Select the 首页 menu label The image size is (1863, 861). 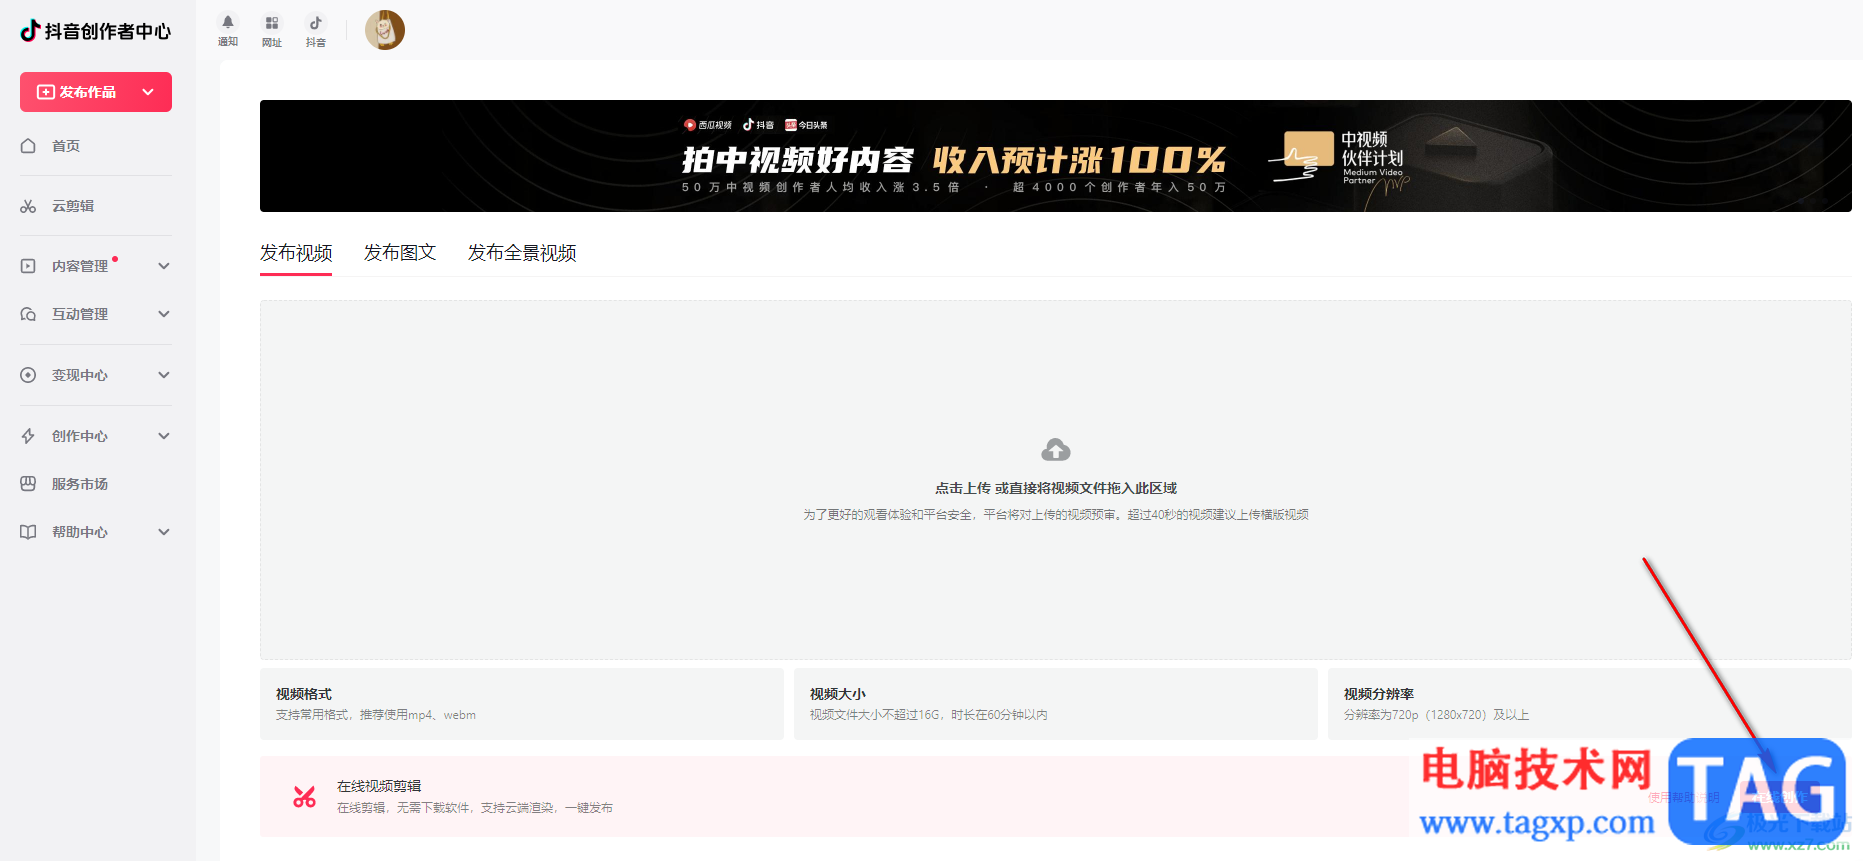pyautogui.click(x=66, y=146)
